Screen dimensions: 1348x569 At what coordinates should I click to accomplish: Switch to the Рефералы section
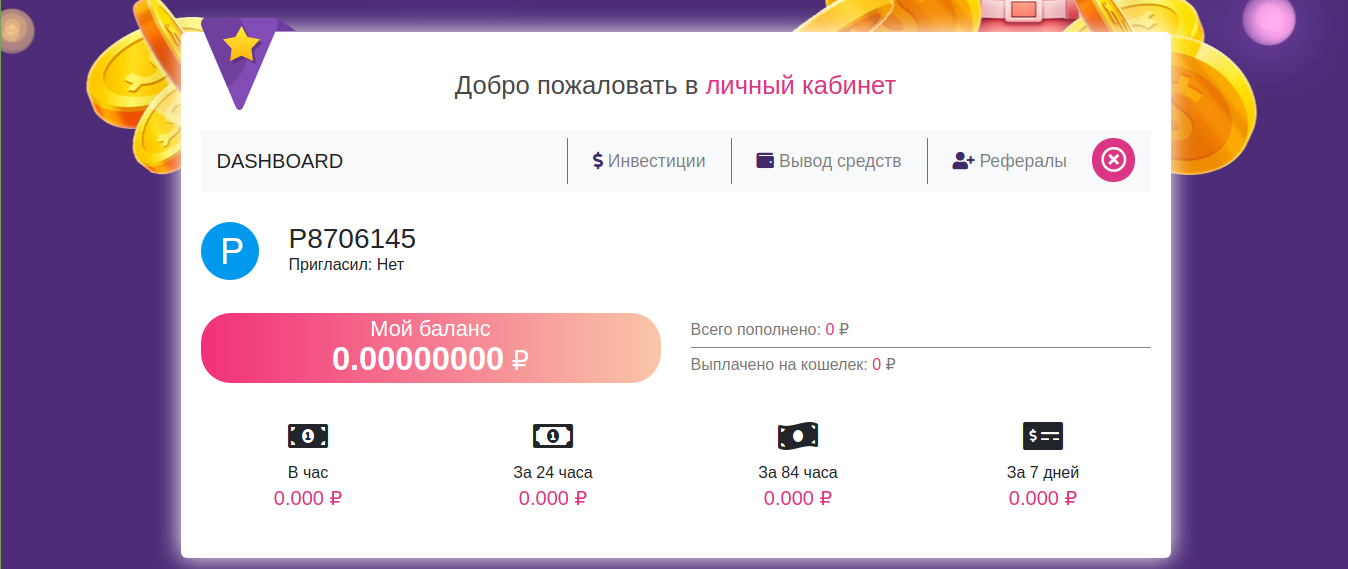coord(1022,161)
